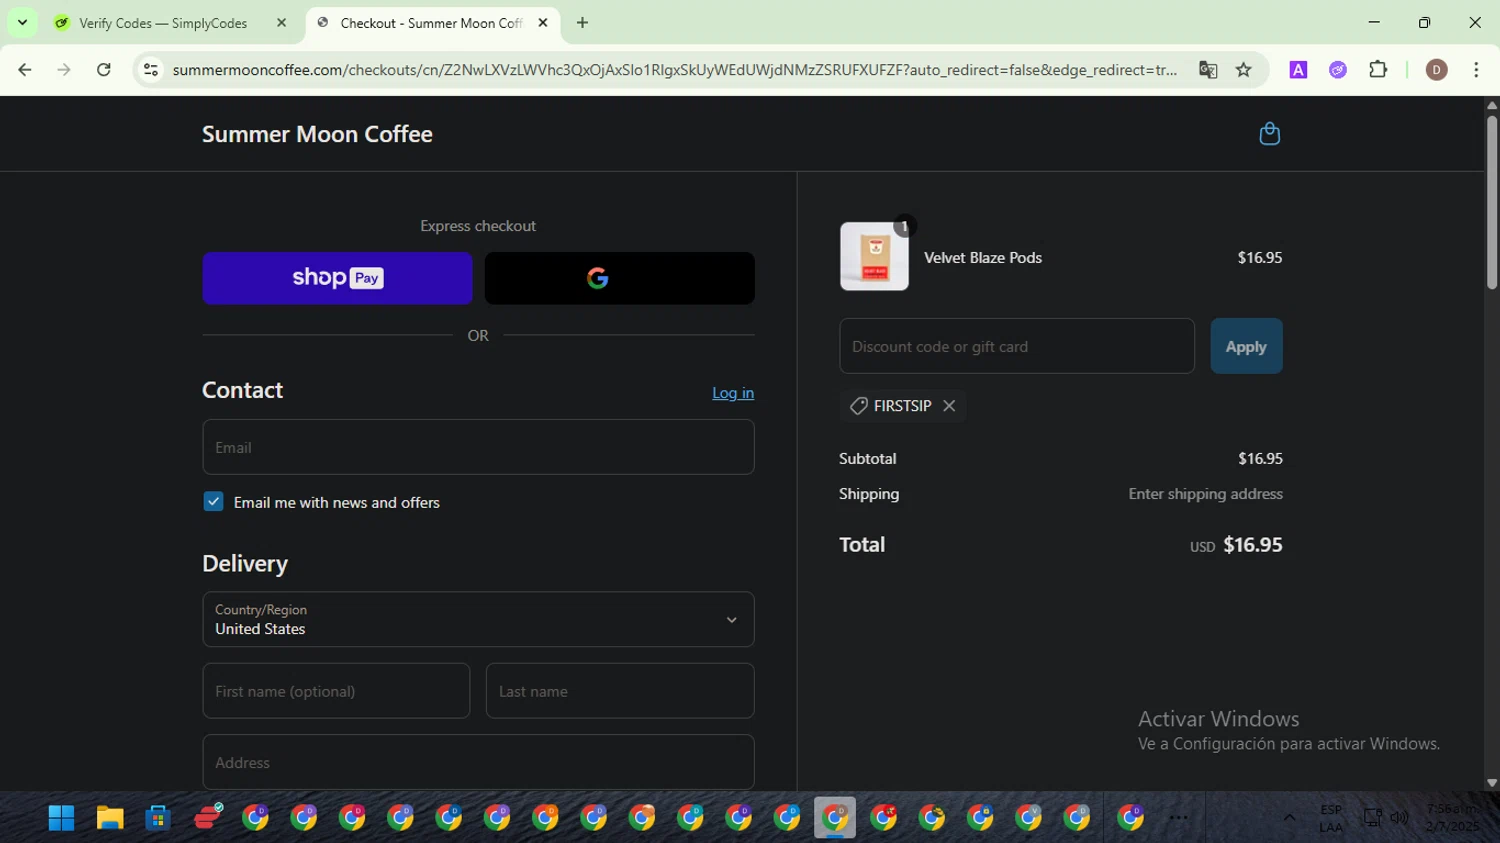This screenshot has height=843, width=1500.
Task: Close the Checkout - Summer Moon tab
Action: (x=543, y=23)
